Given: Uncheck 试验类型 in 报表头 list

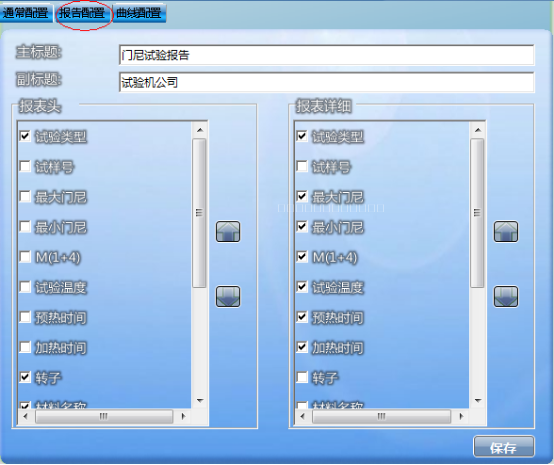Looking at the screenshot, I should pos(25,136).
